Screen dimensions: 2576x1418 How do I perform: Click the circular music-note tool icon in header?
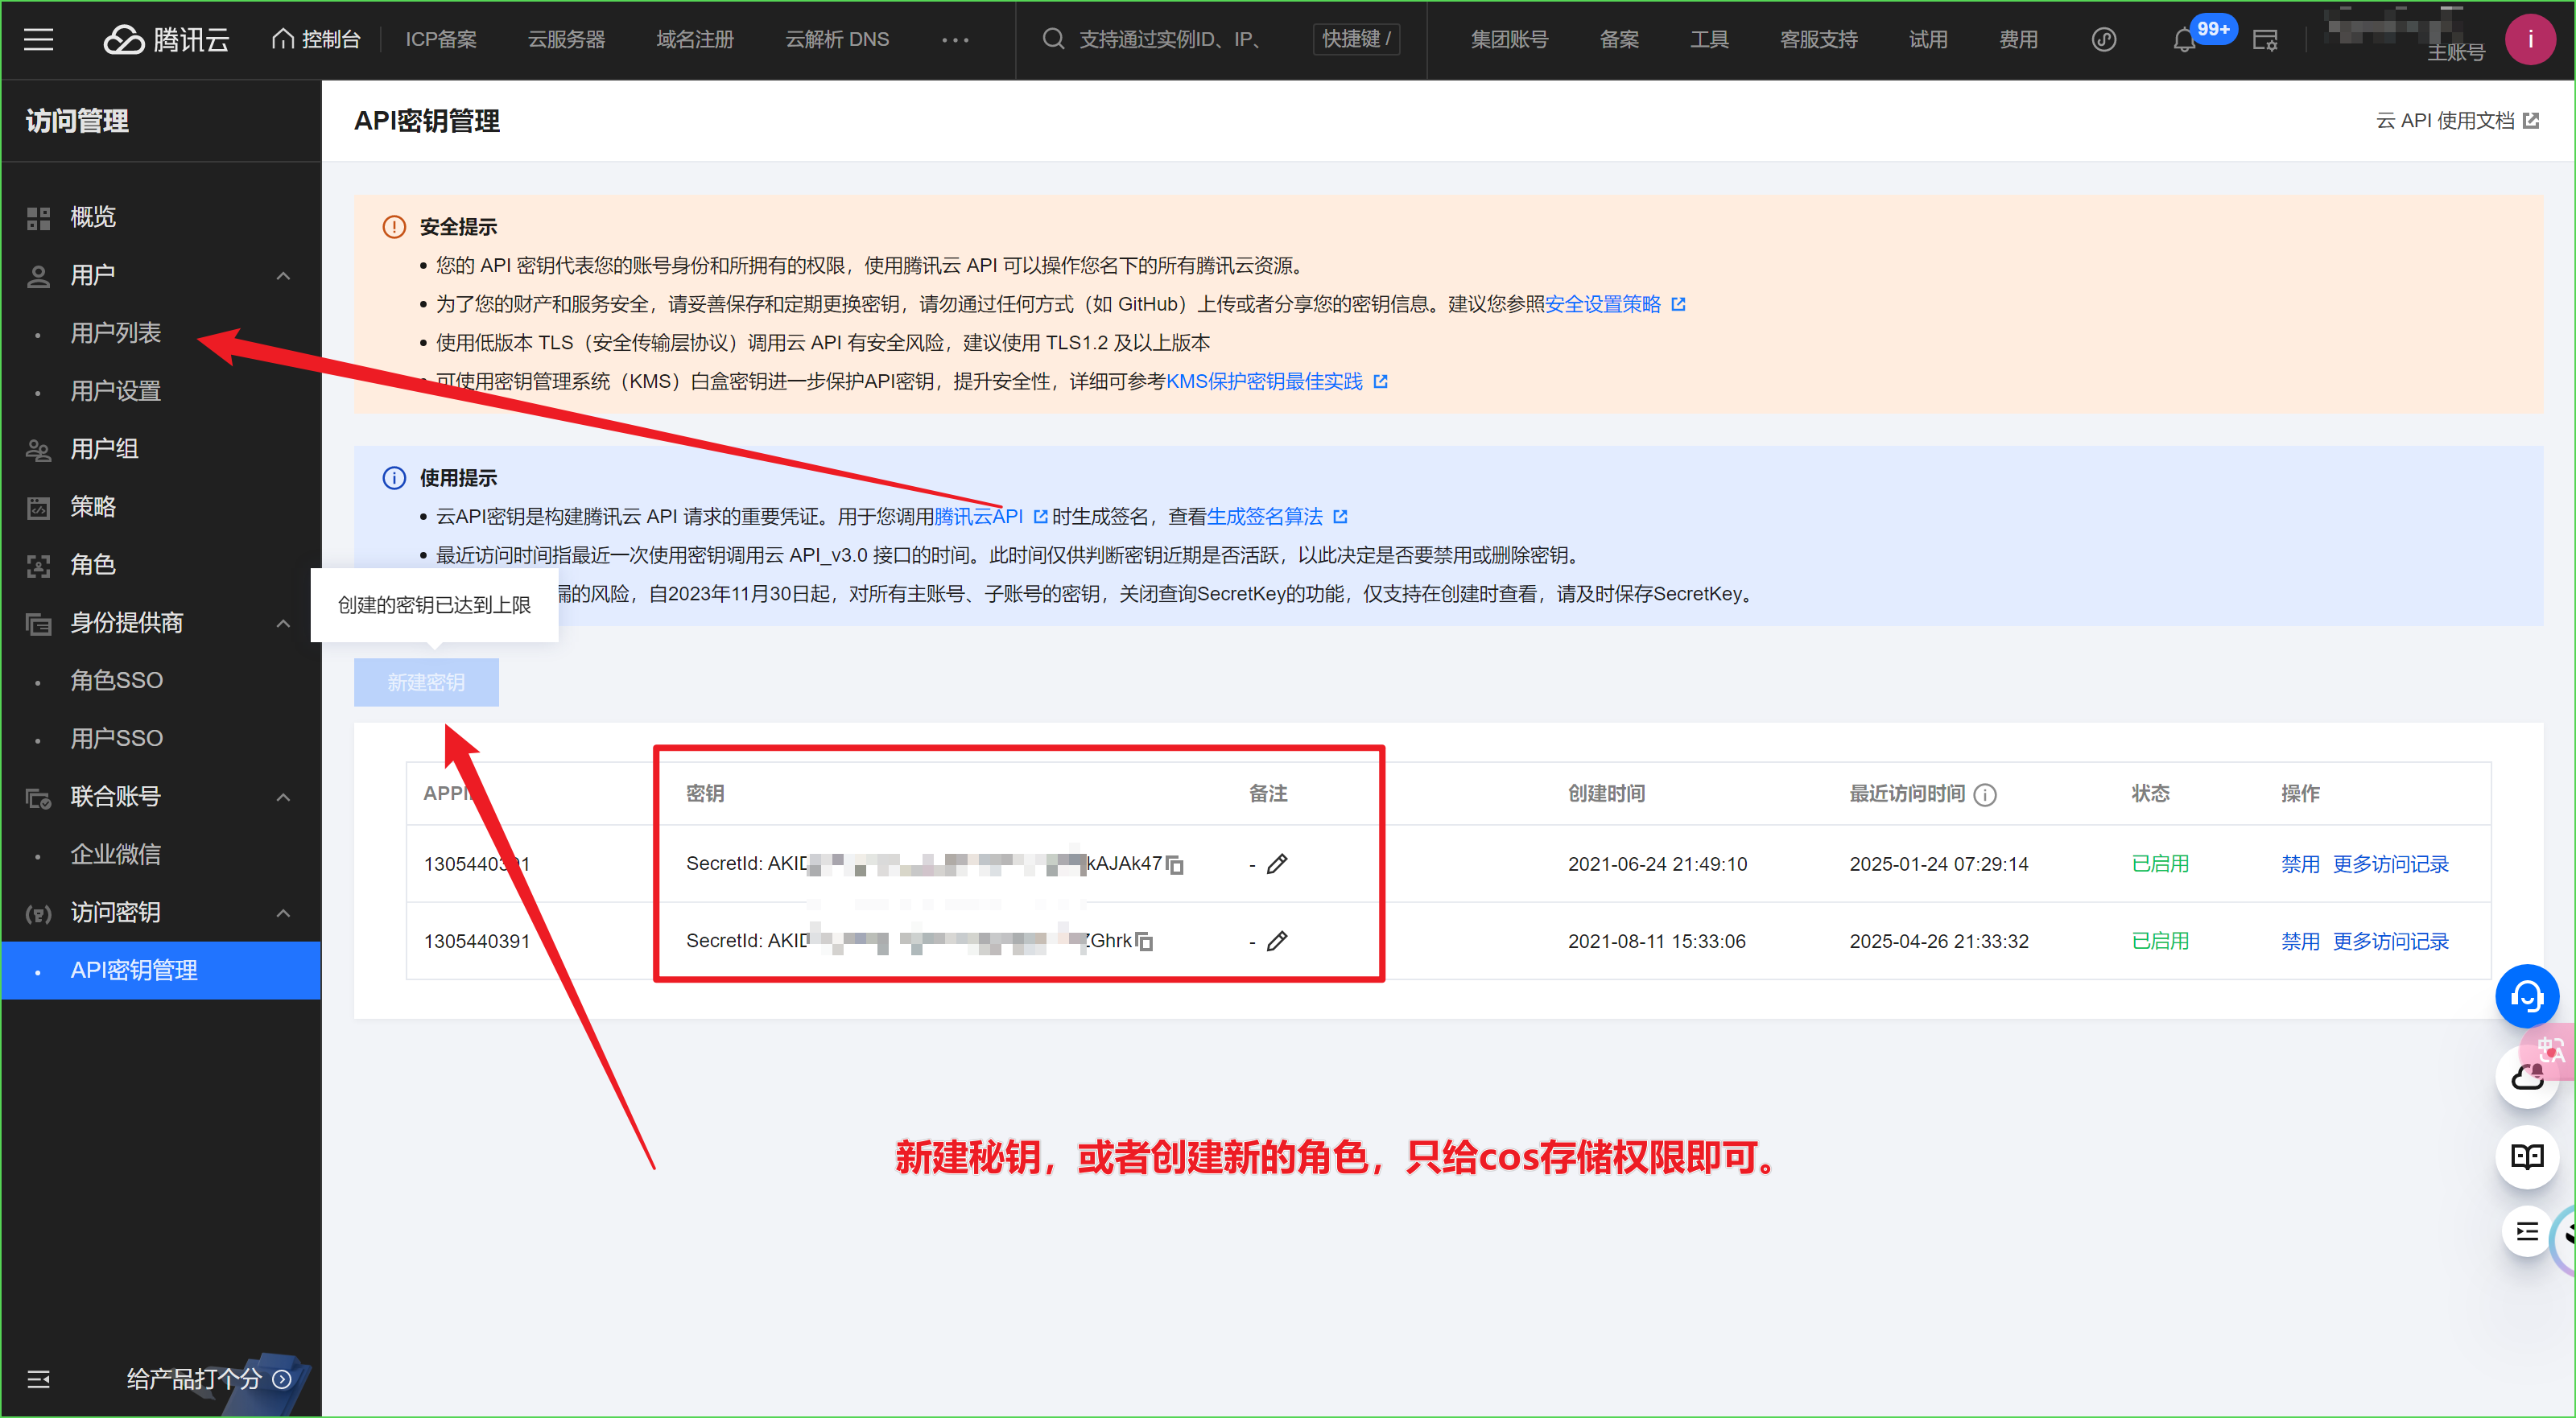coord(2104,39)
